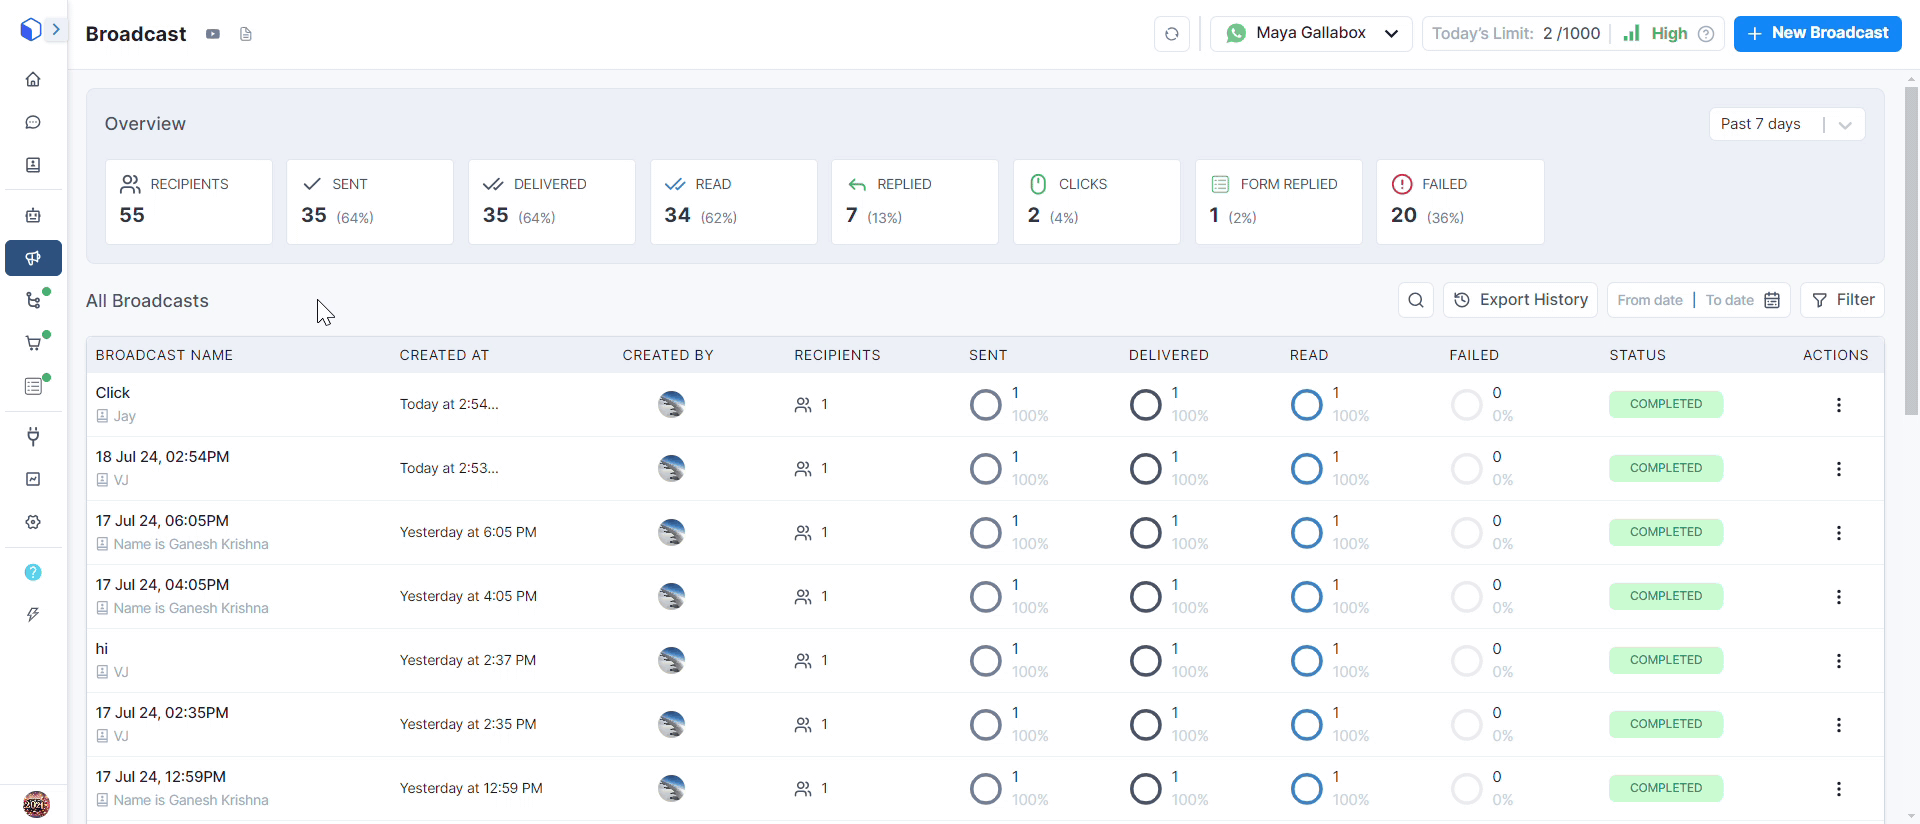This screenshot has height=824, width=1920.
Task: Open actions menu for the Click broadcast
Action: [x=1838, y=405]
